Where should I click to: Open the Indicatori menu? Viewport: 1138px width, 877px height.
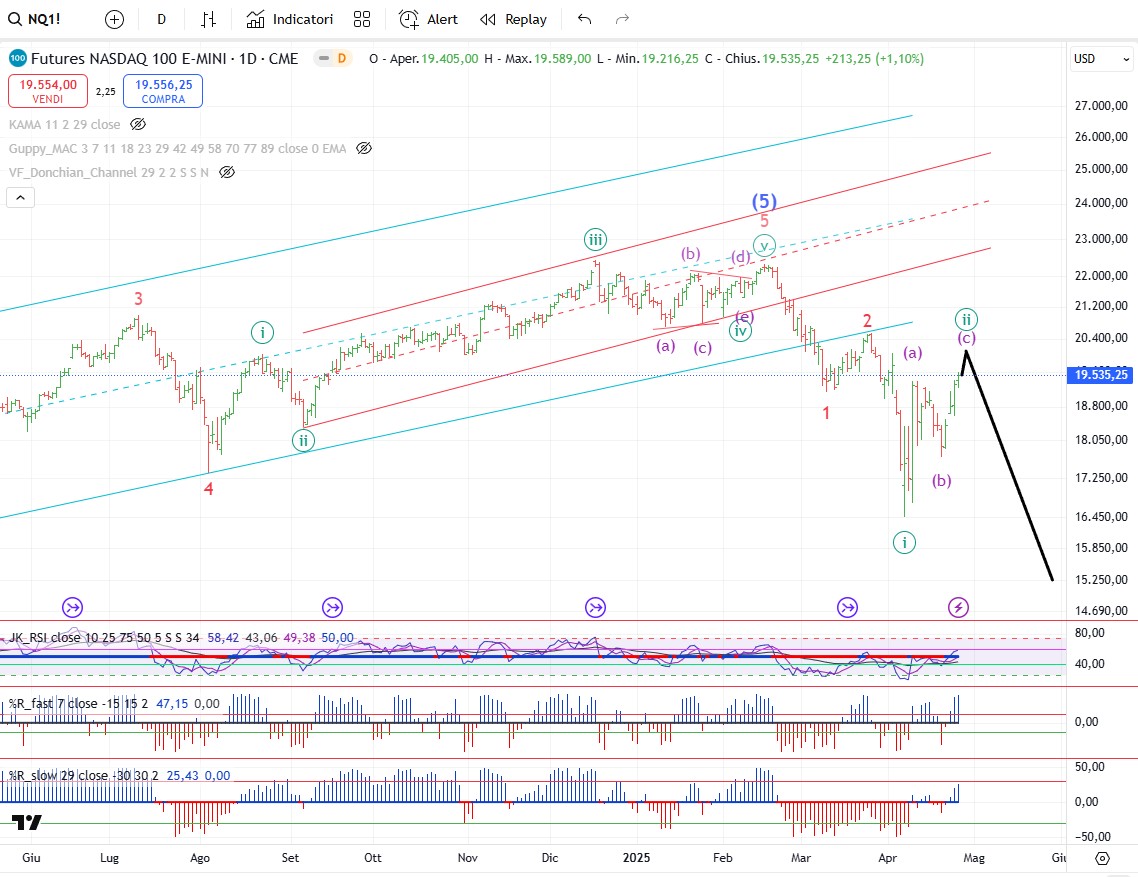click(x=289, y=20)
